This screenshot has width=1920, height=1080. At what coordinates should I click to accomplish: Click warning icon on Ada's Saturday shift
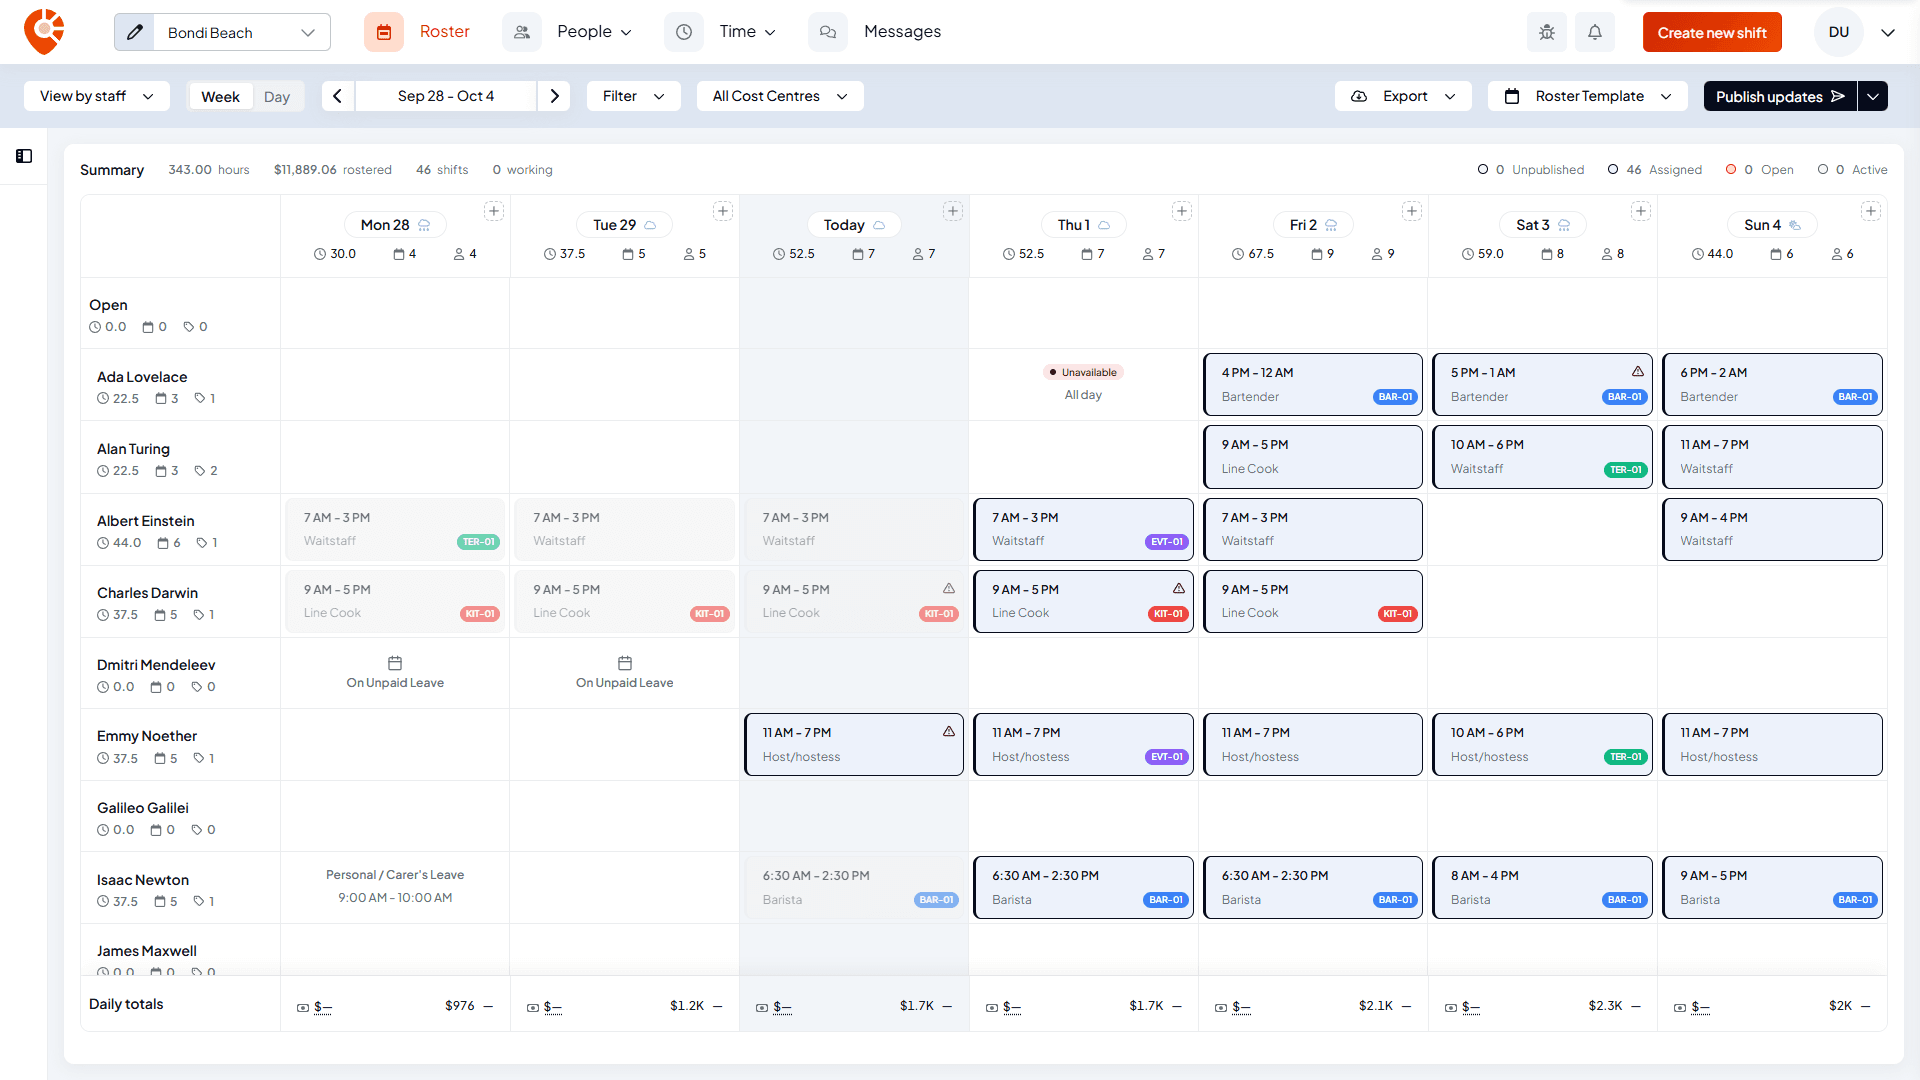click(x=1638, y=372)
